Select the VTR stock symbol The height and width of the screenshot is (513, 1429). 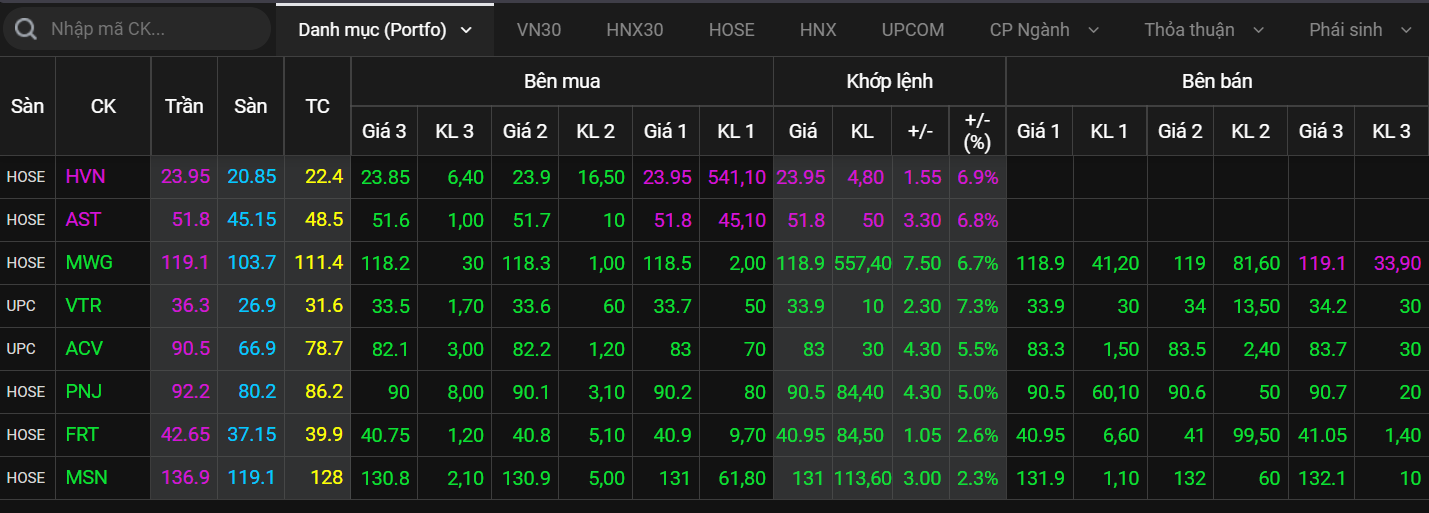tap(83, 306)
